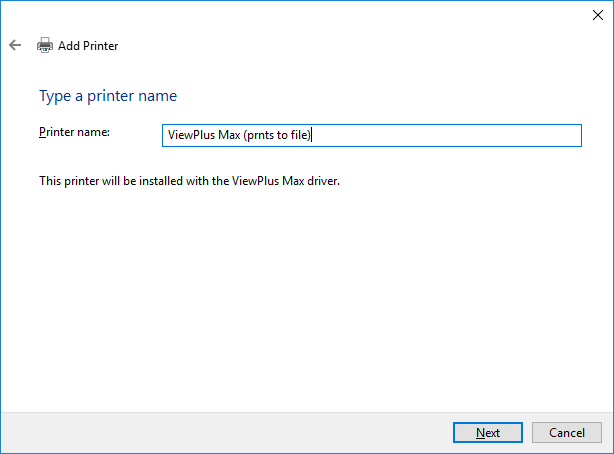Click the back arrow in the wizard header
This screenshot has width=614, height=454.
click(15, 45)
